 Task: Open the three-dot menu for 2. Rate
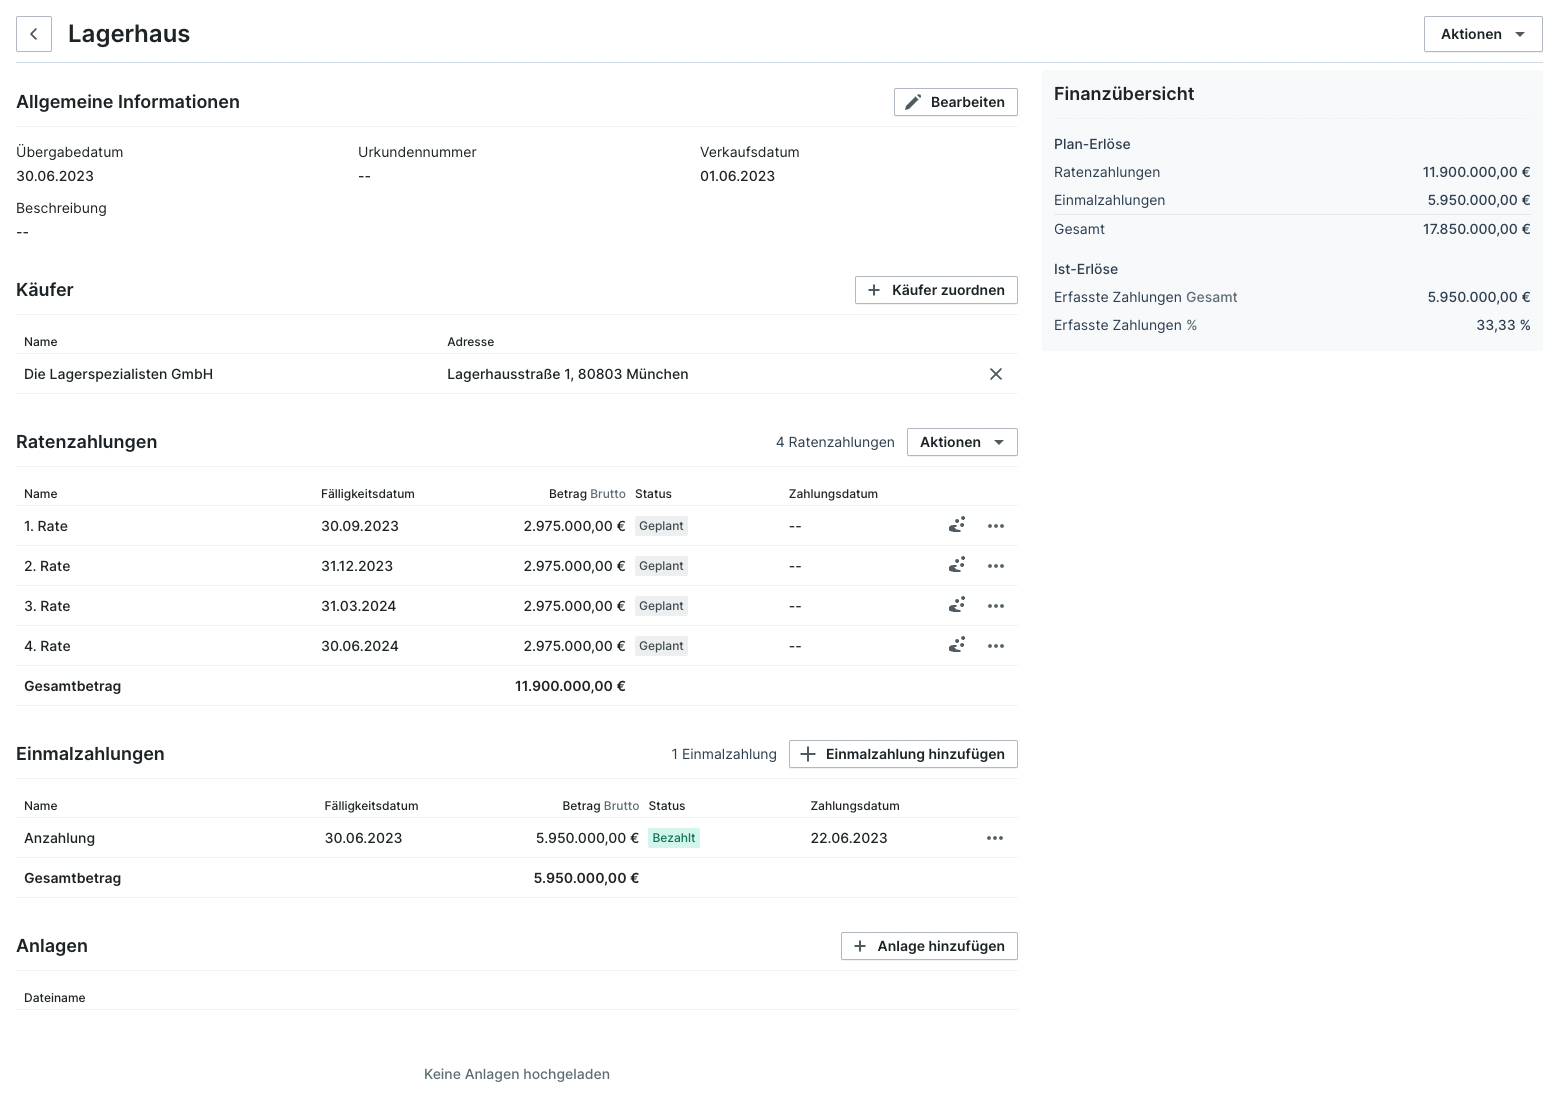tap(995, 566)
